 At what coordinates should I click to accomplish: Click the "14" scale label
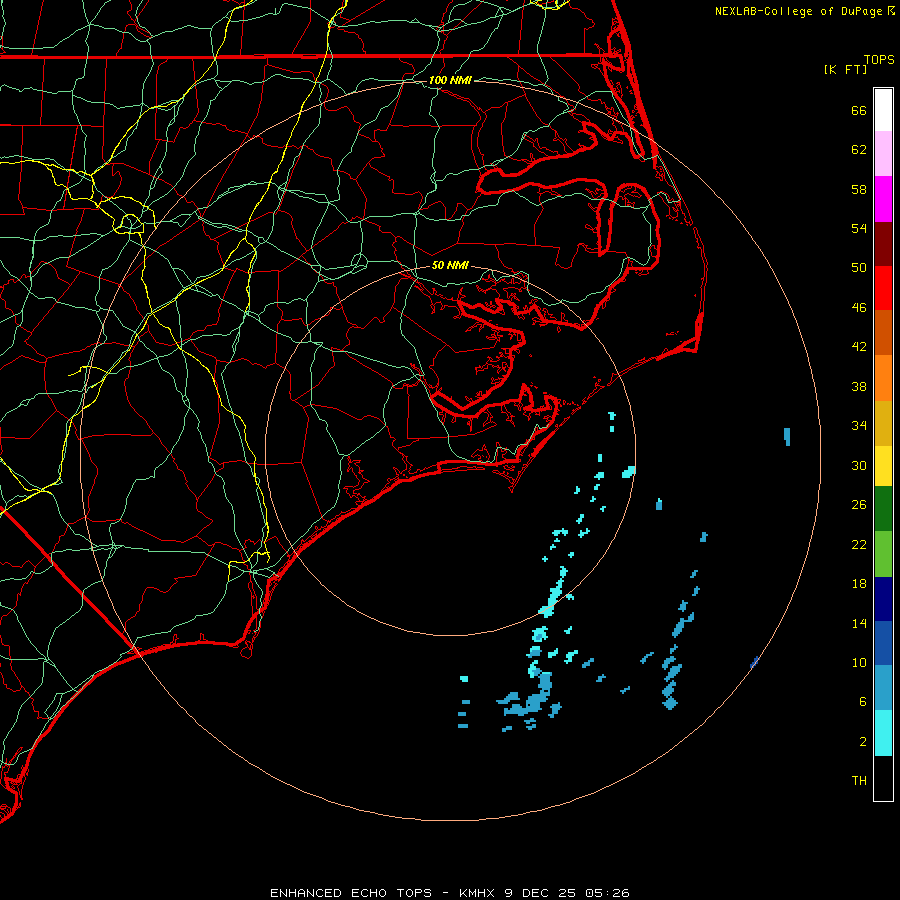click(859, 623)
